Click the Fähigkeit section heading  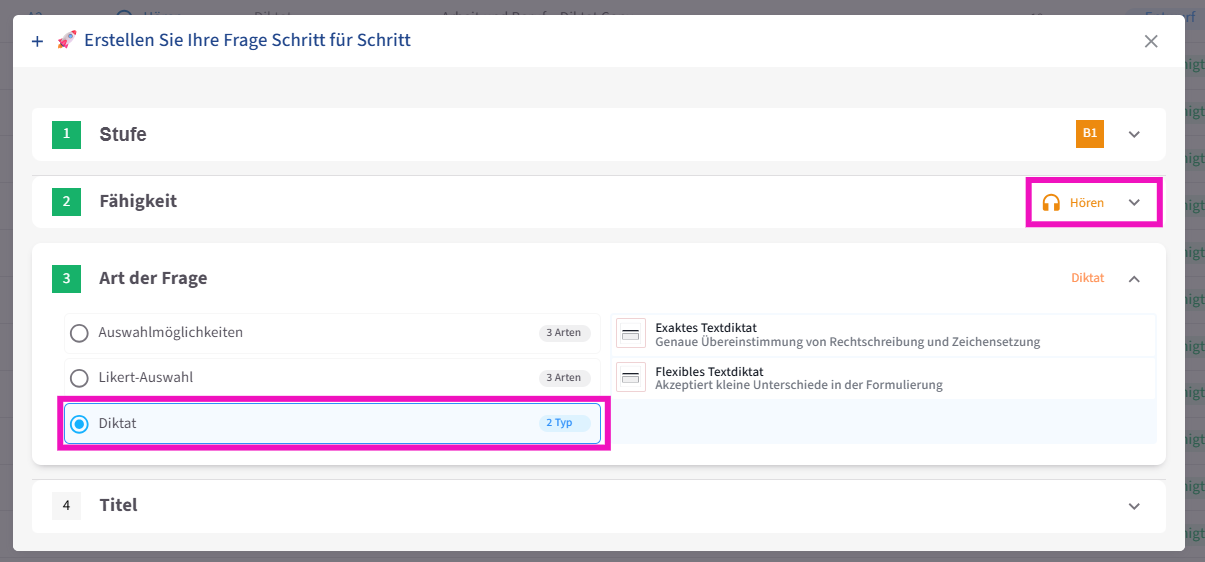(x=138, y=201)
